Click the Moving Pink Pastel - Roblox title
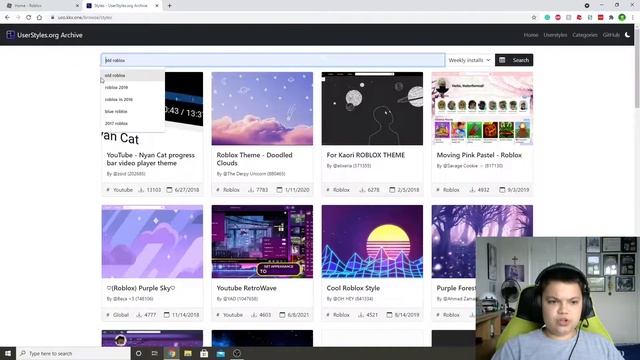Image resolution: width=640 pixels, height=360 pixels. (x=479, y=155)
